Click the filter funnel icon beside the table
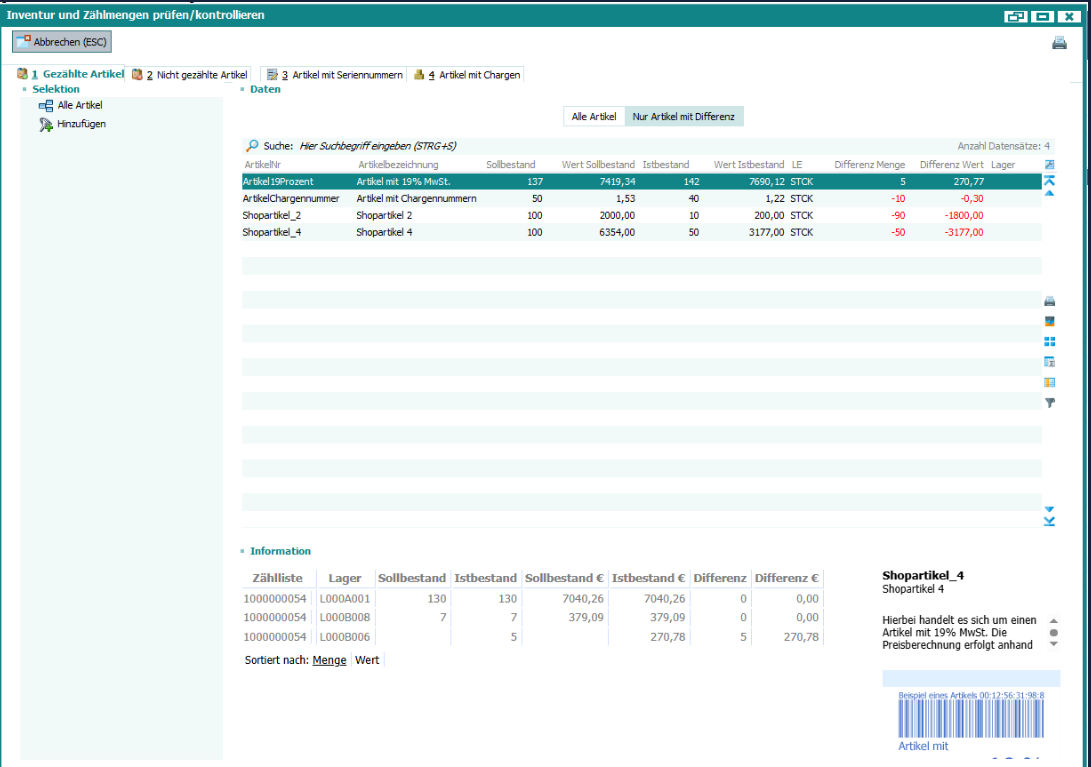1091x767 pixels. click(1050, 403)
